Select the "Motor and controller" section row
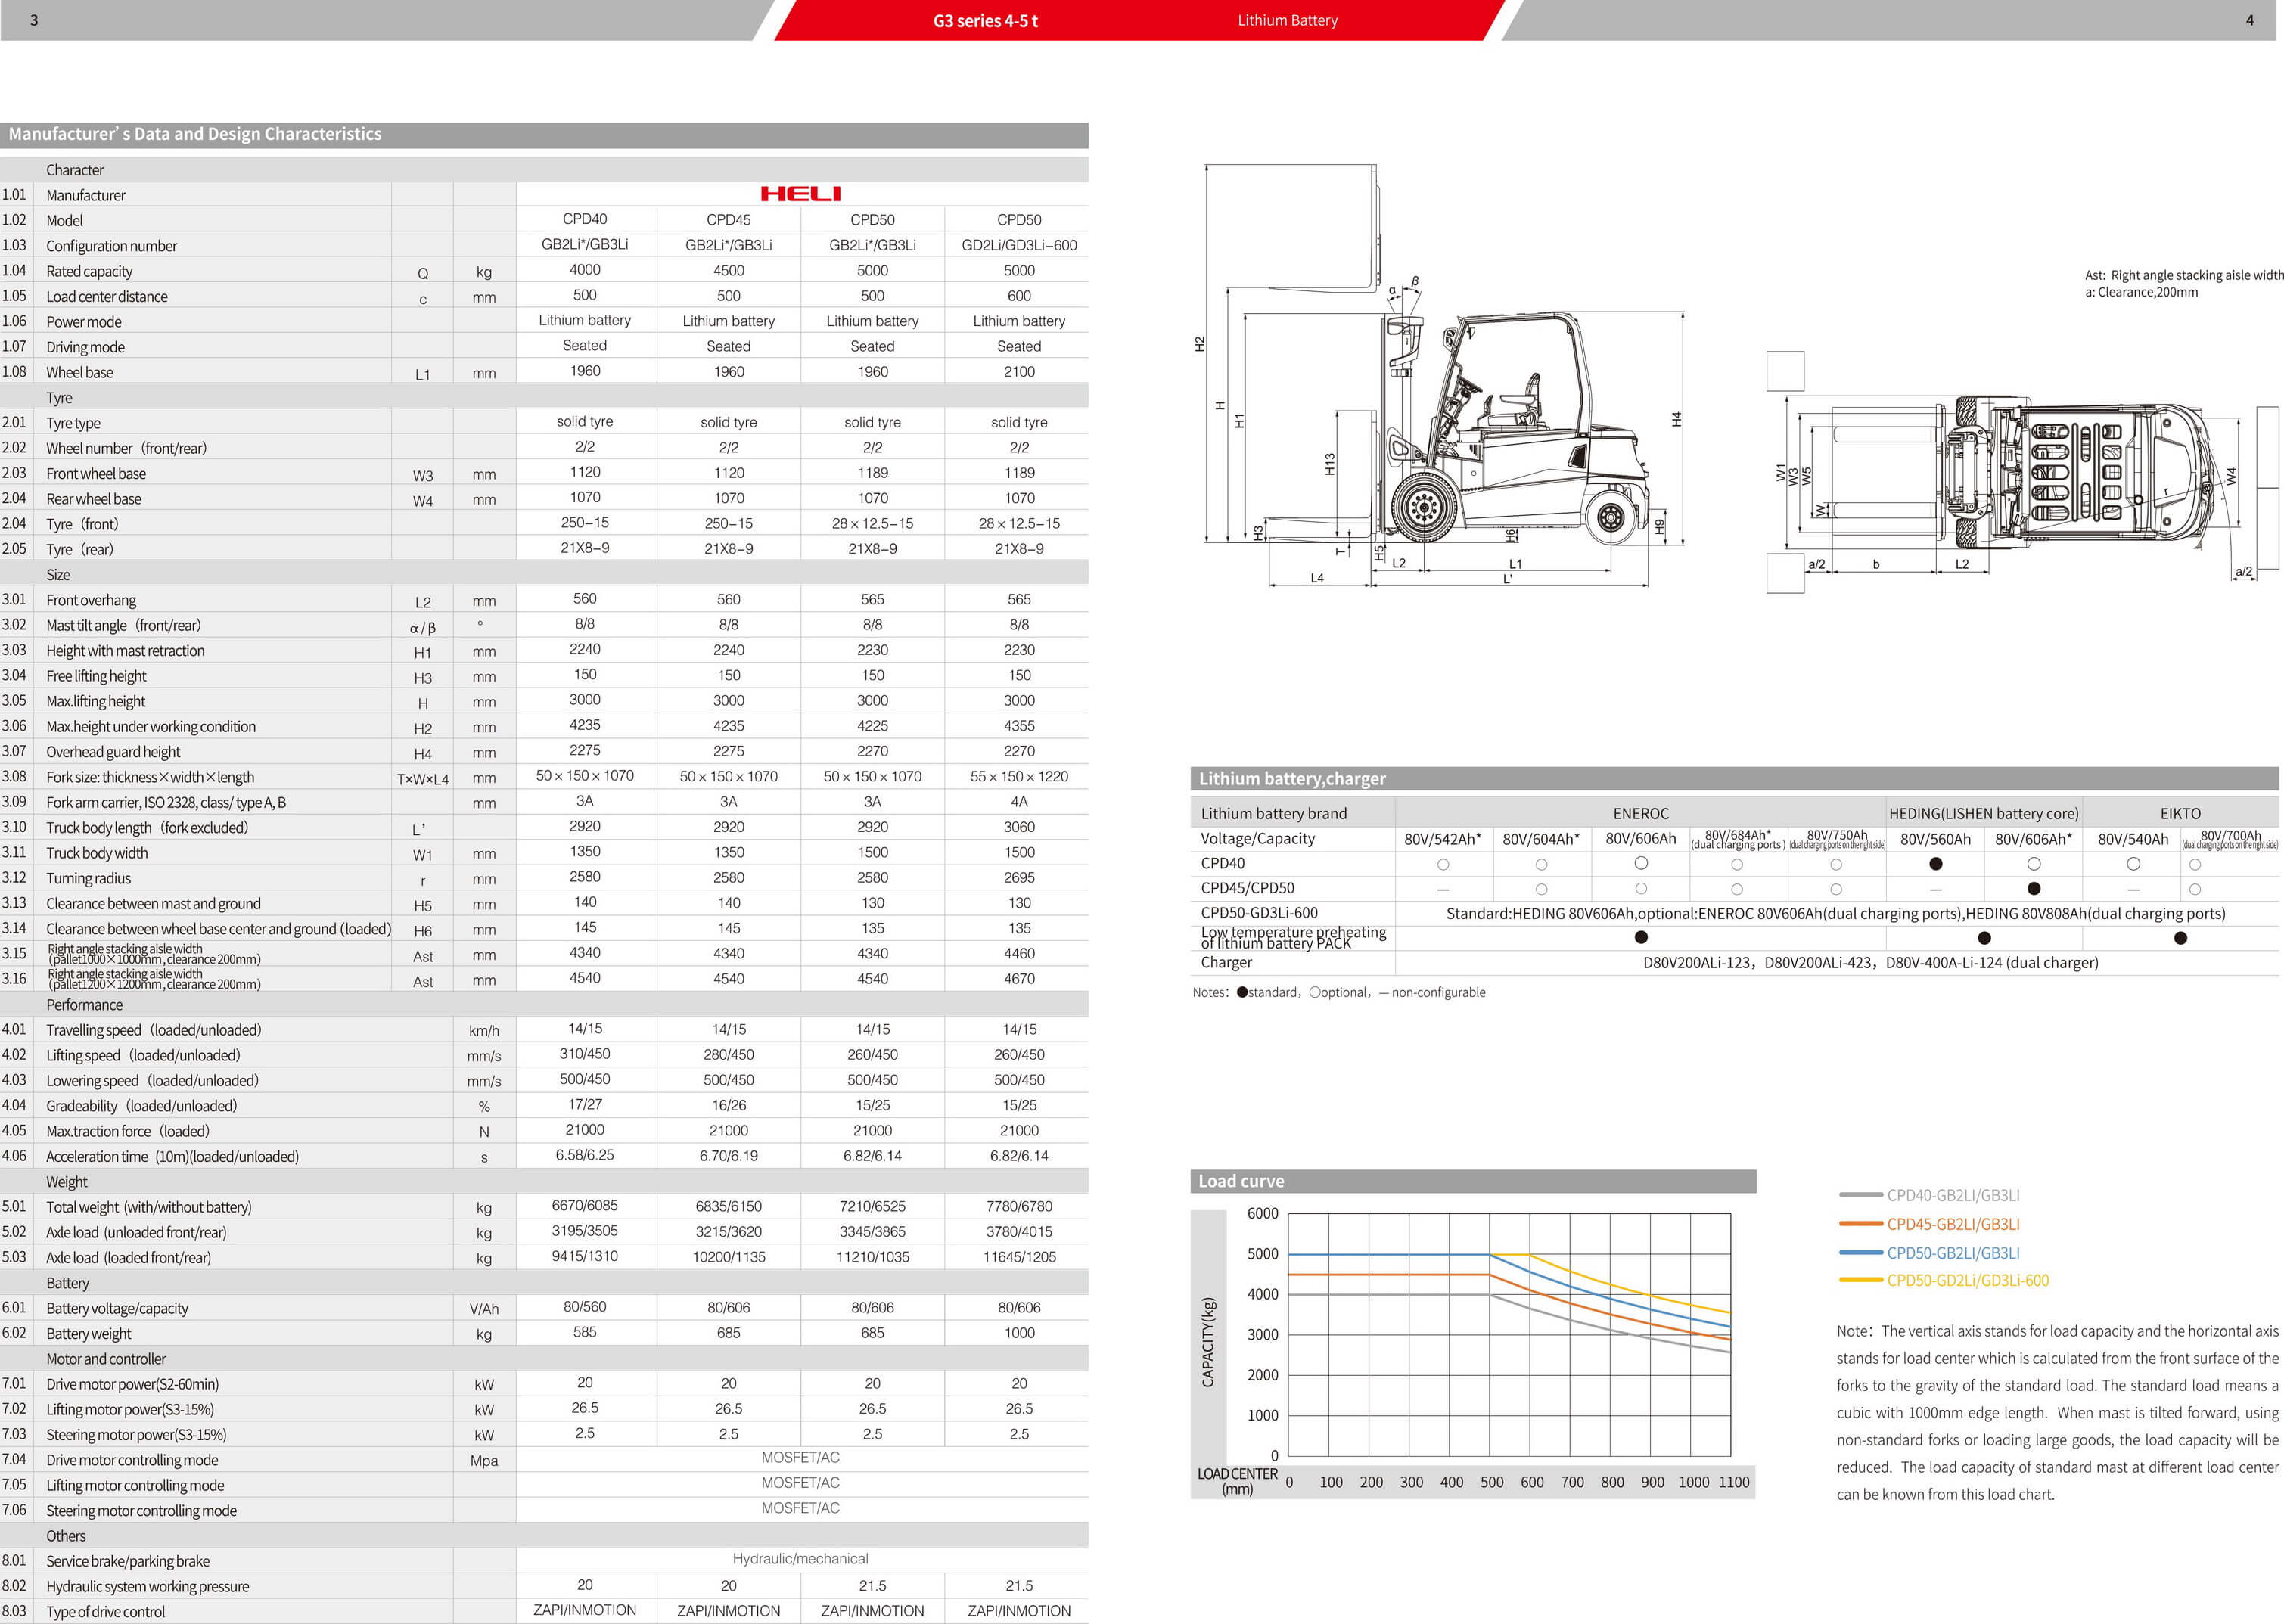The width and height of the screenshot is (2284, 1624). pos(106,1359)
